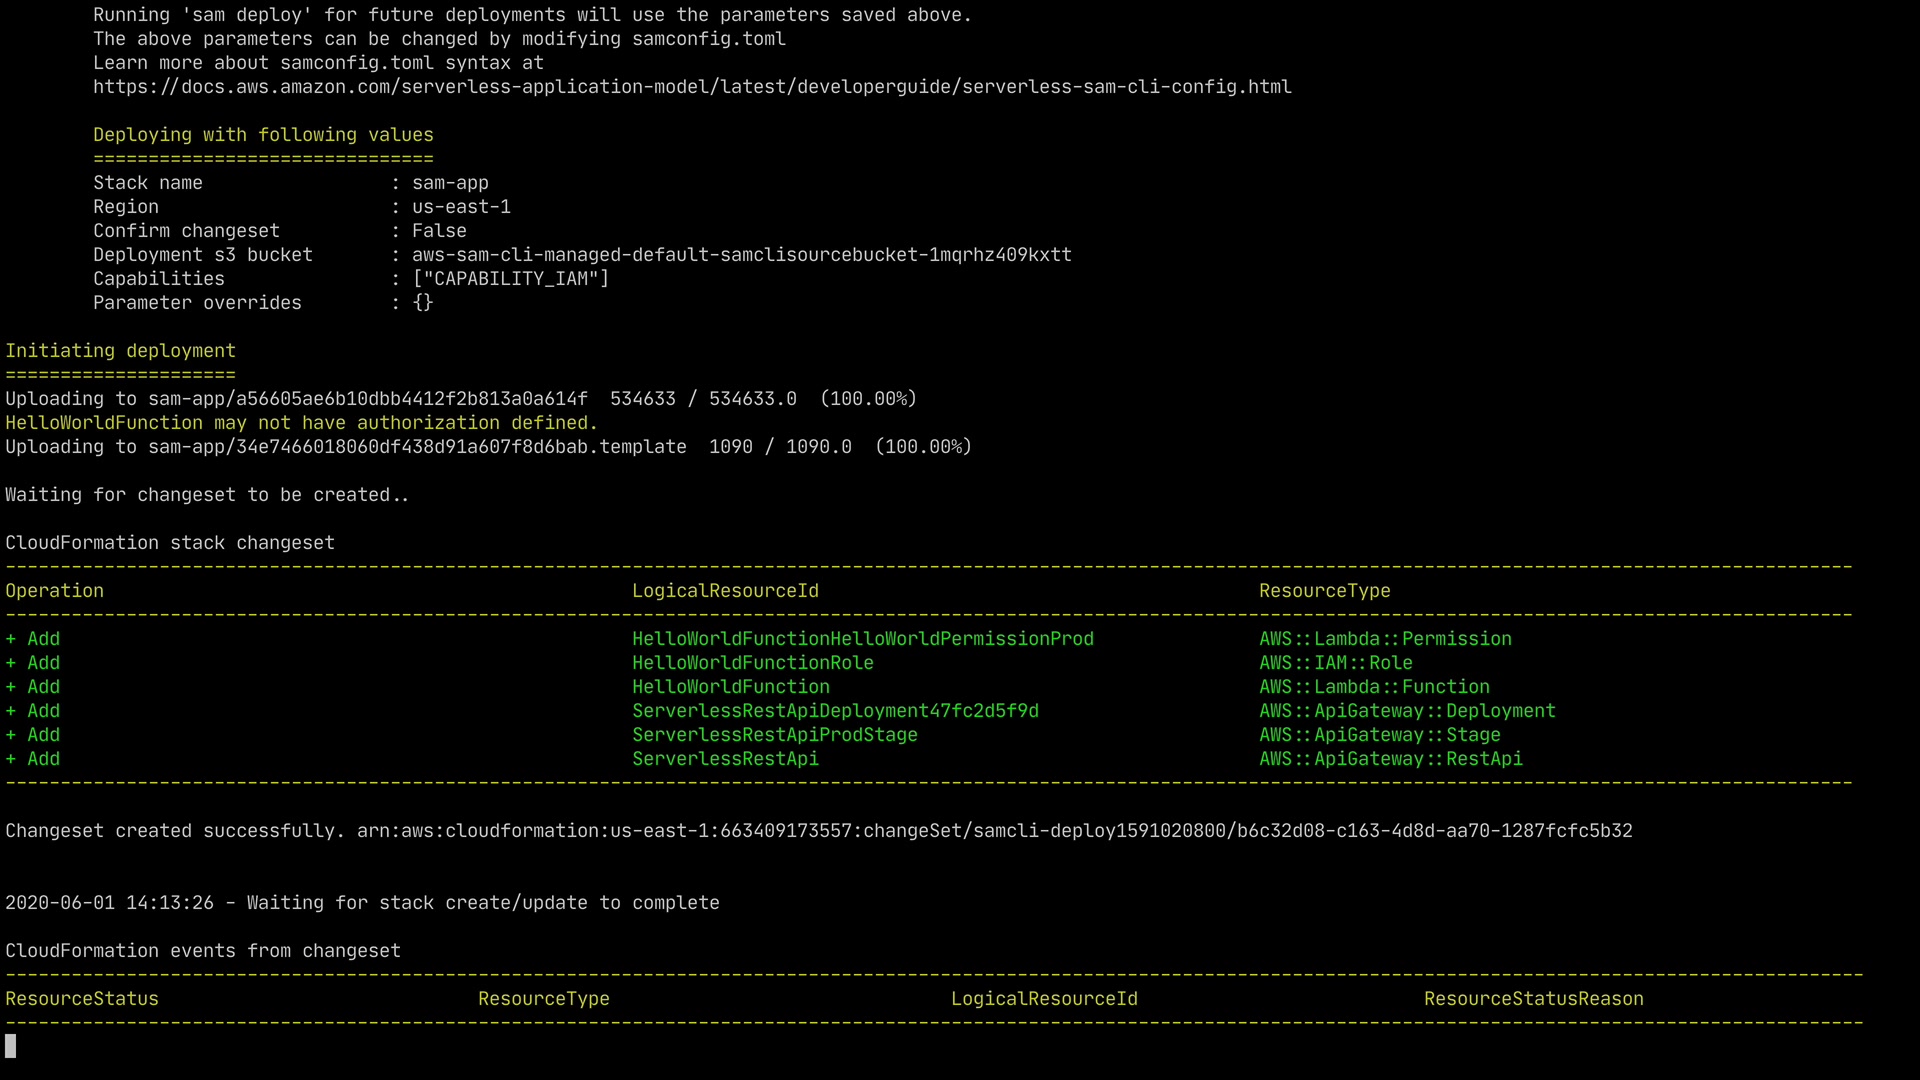Click the Initiating deployment heading

point(120,351)
